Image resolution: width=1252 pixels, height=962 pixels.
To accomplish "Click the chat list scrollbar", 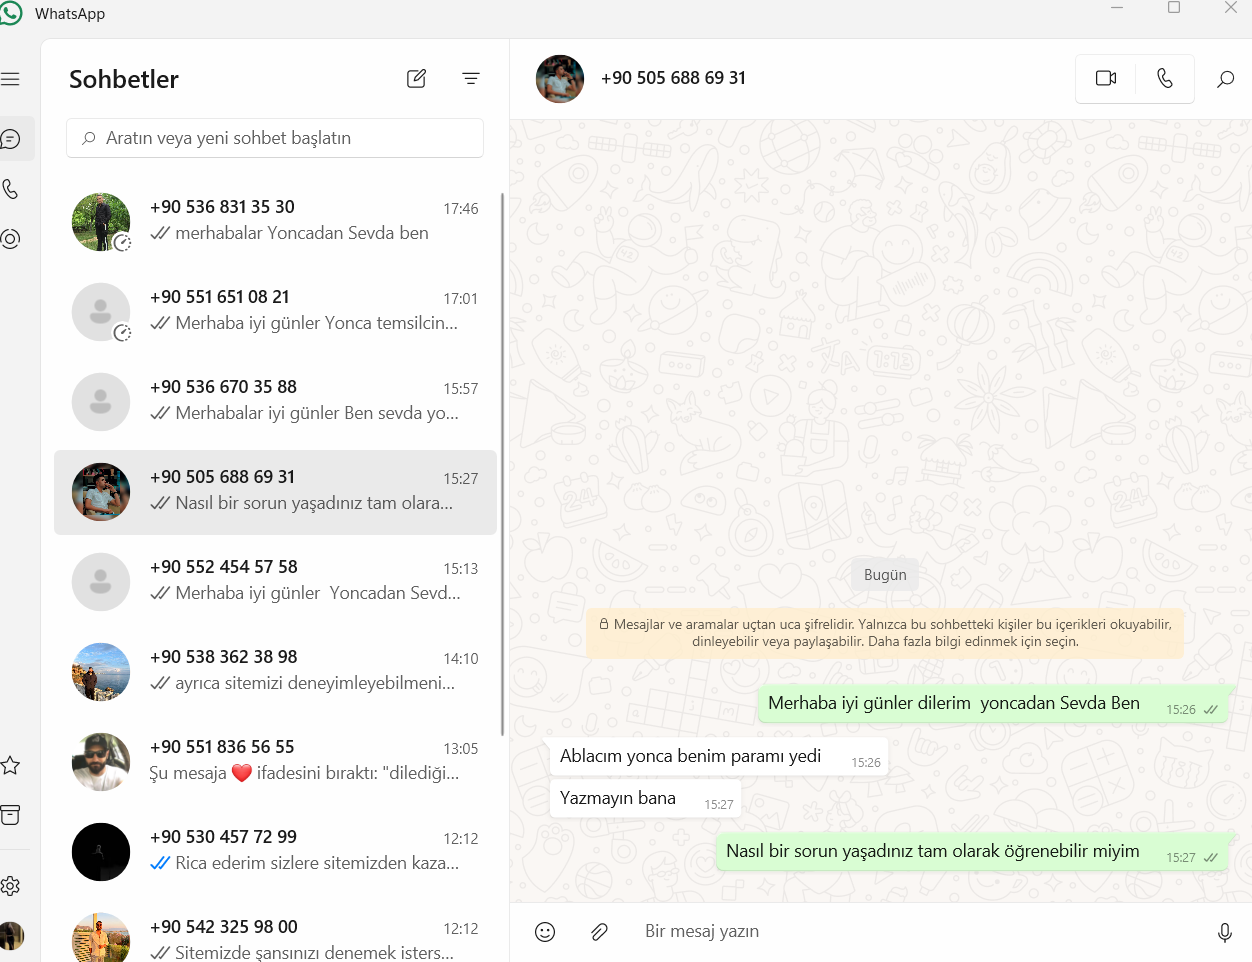I will tap(502, 465).
